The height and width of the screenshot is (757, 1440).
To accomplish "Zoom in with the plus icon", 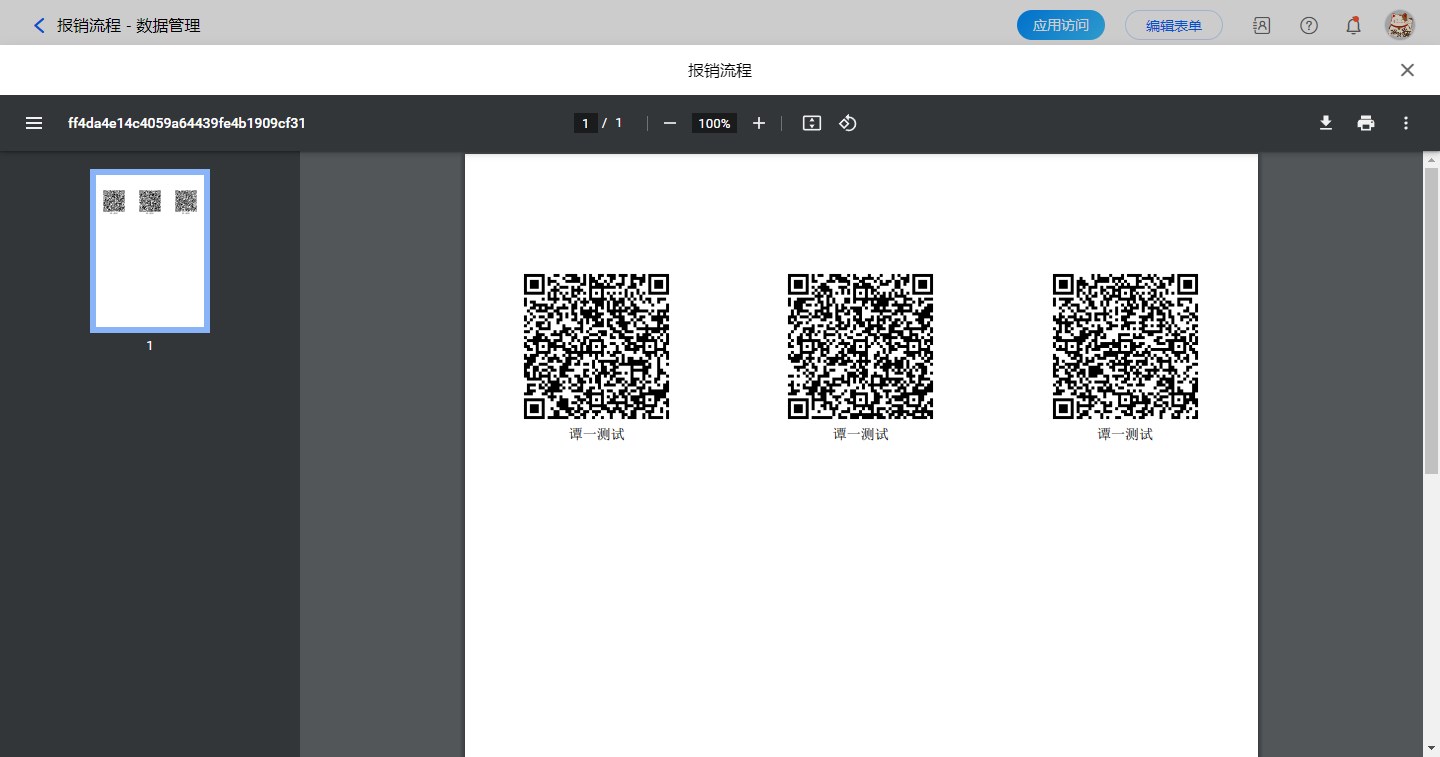I will click(759, 123).
